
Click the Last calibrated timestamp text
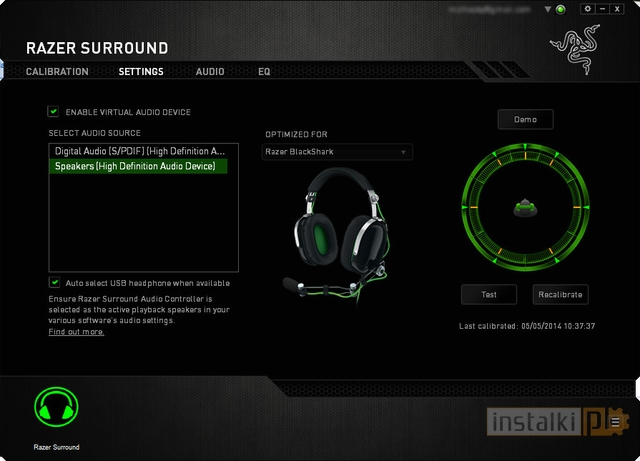click(527, 326)
